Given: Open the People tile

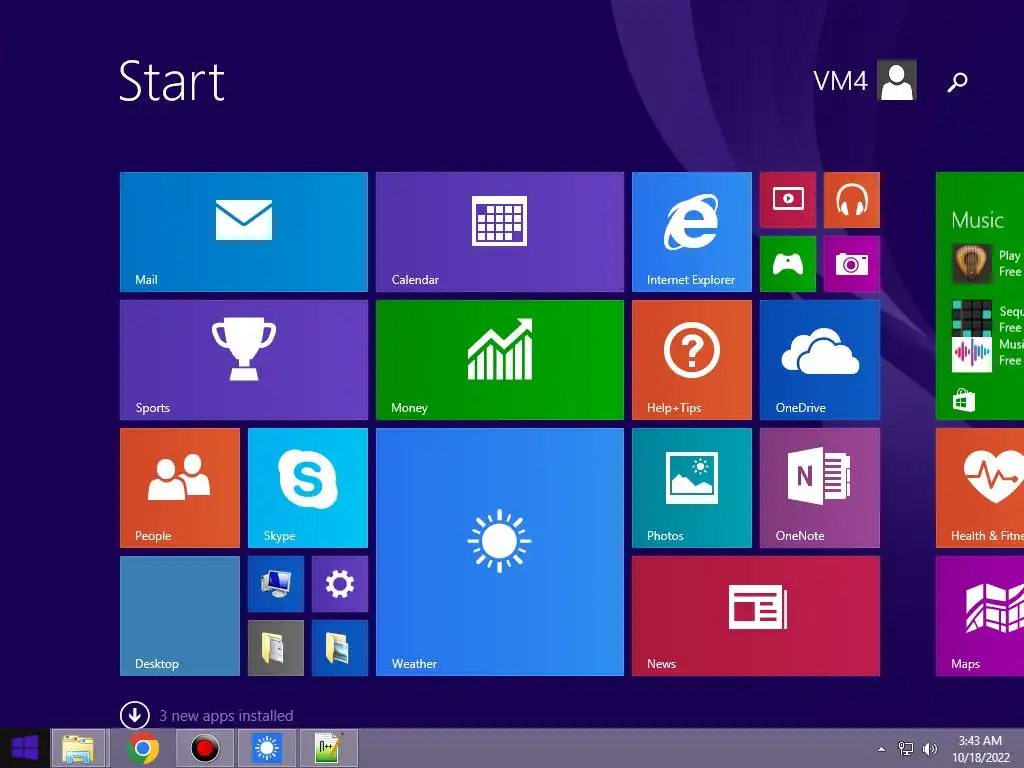Looking at the screenshot, I should [x=180, y=488].
